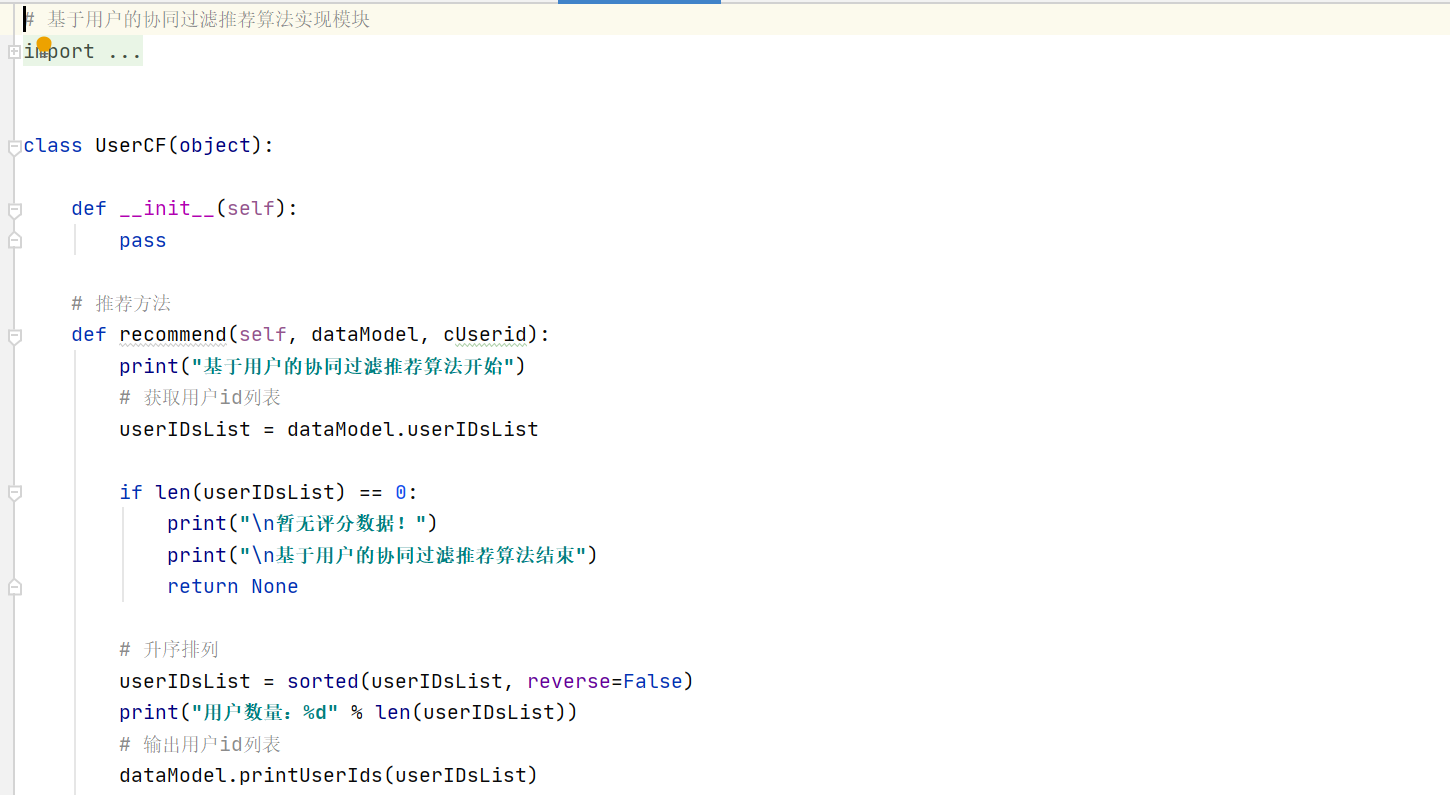The image size is (1450, 795).
Task: Collapse the if len(userIDsList) block
Action: tap(14, 491)
